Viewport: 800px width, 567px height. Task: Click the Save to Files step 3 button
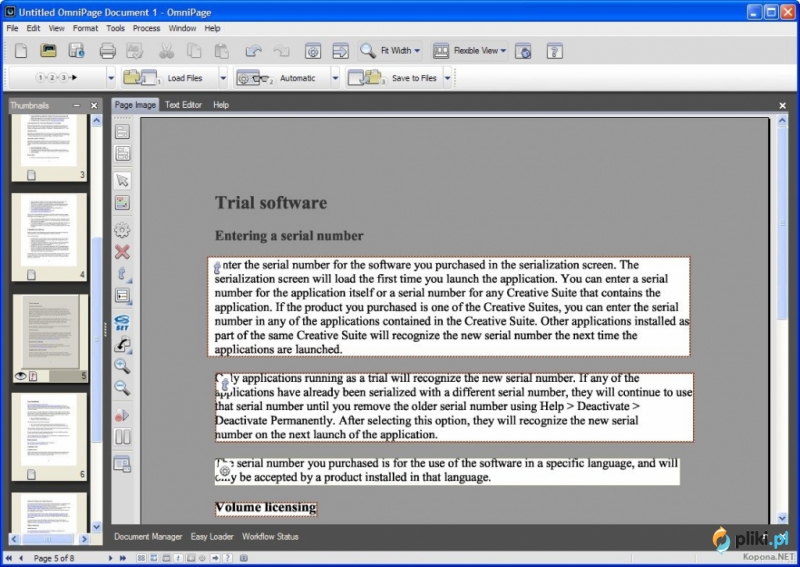pyautogui.click(x=394, y=78)
